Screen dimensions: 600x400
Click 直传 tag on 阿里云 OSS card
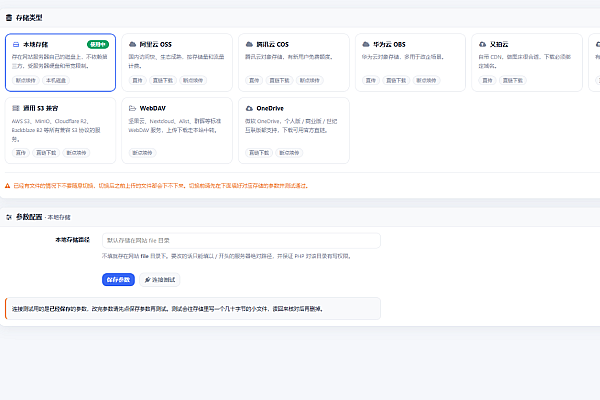point(137,80)
